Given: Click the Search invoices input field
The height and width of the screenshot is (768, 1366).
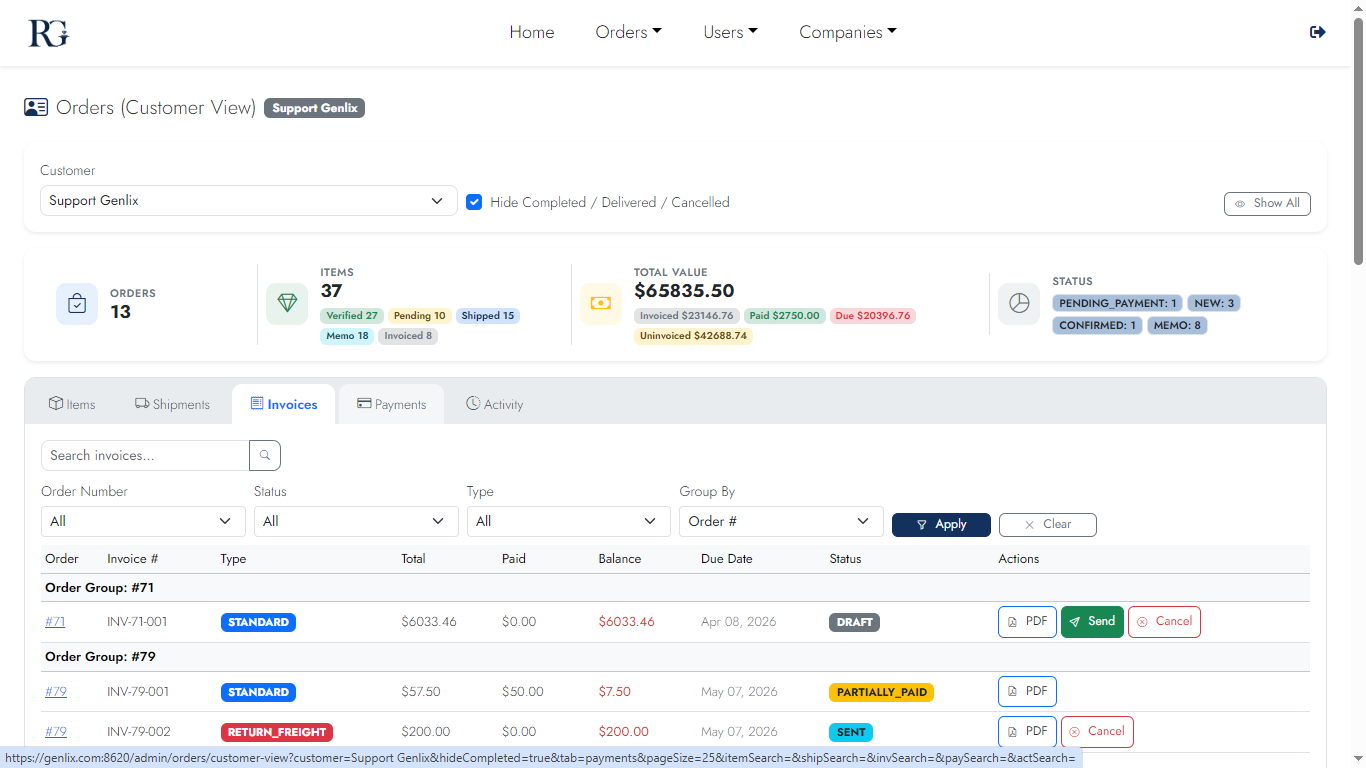Looking at the screenshot, I should pyautogui.click(x=145, y=455).
